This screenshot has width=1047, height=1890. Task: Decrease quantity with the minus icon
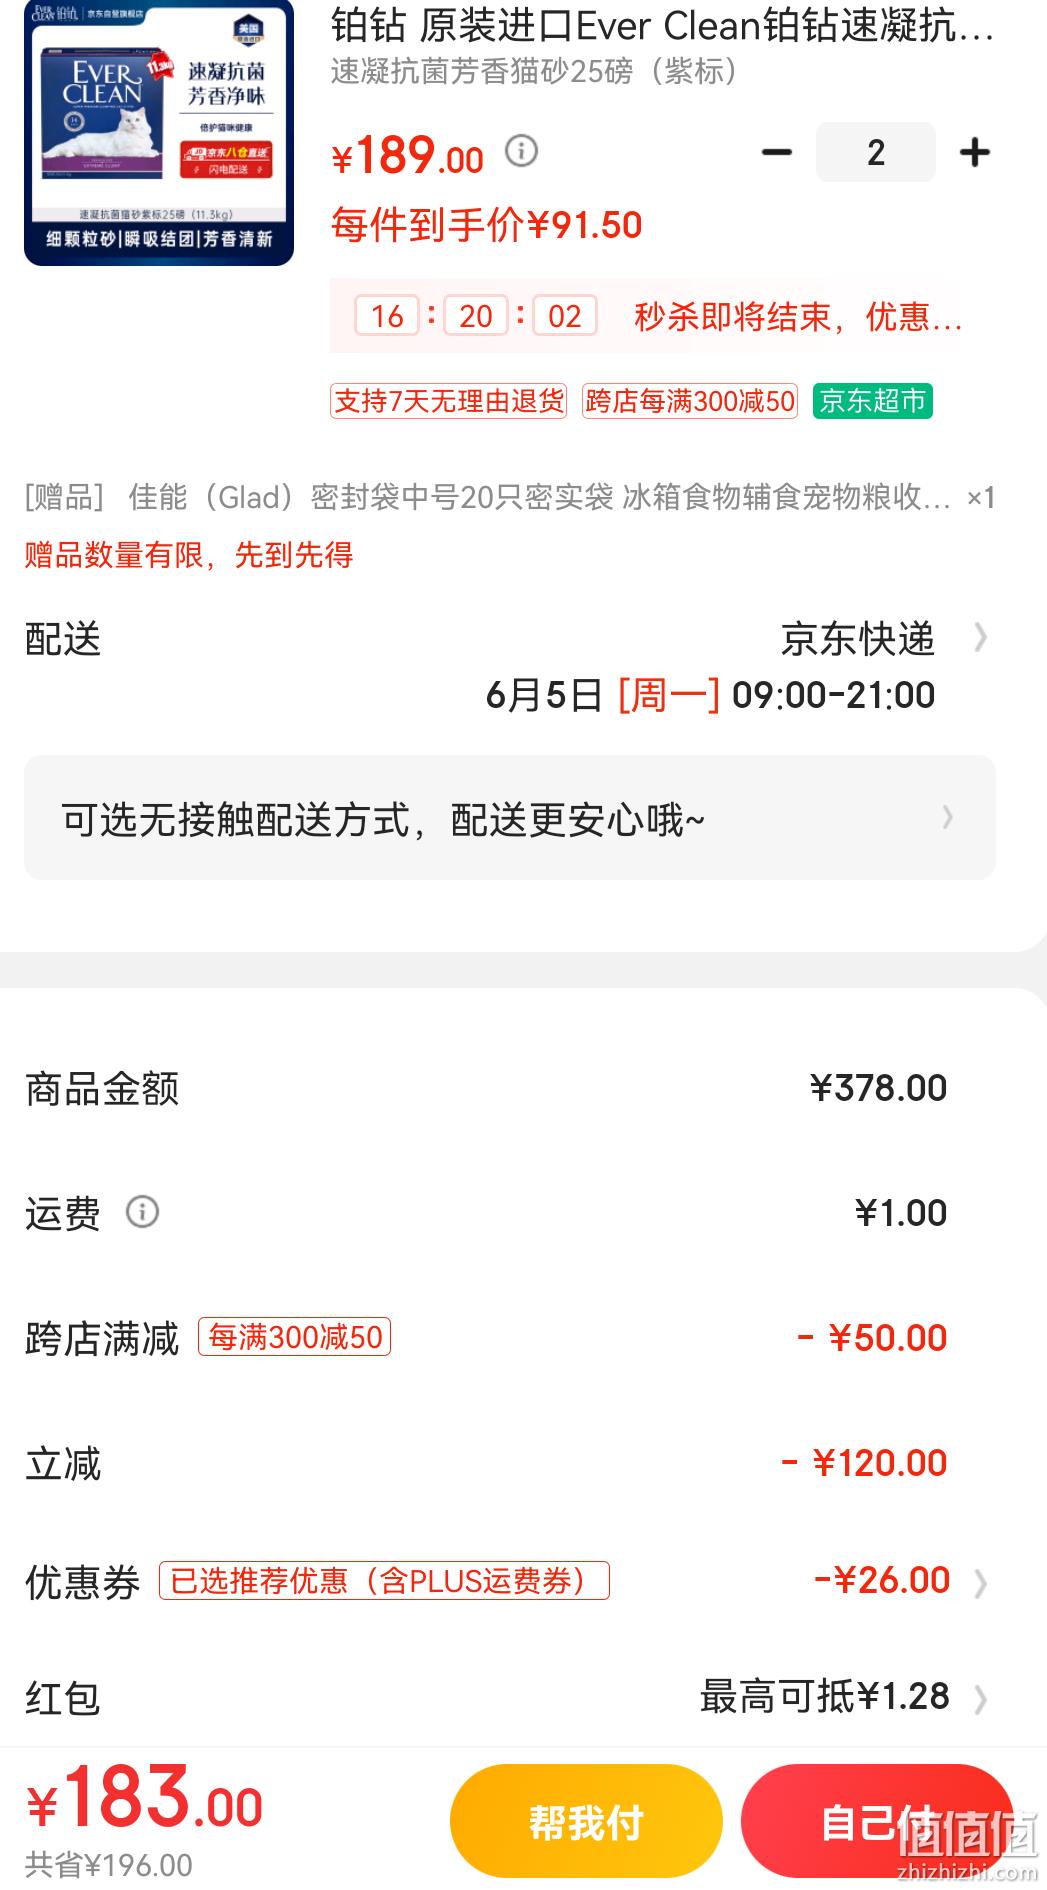(776, 153)
